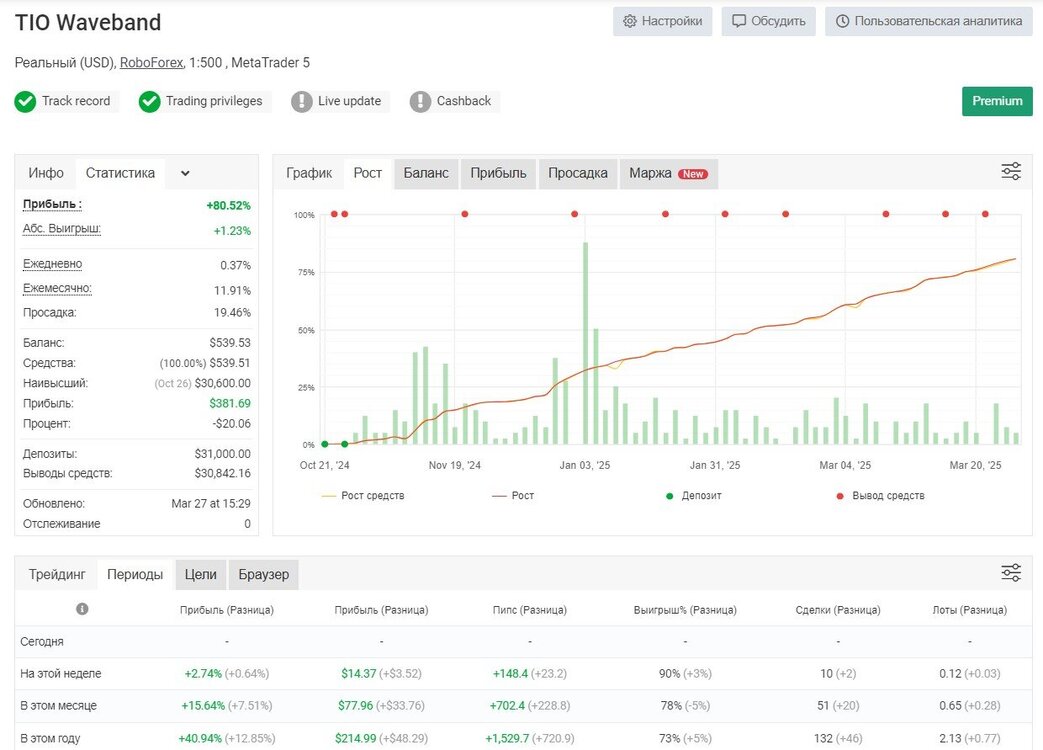Click the Сегодня row label
Screen dimensions: 1043x750
42,642
